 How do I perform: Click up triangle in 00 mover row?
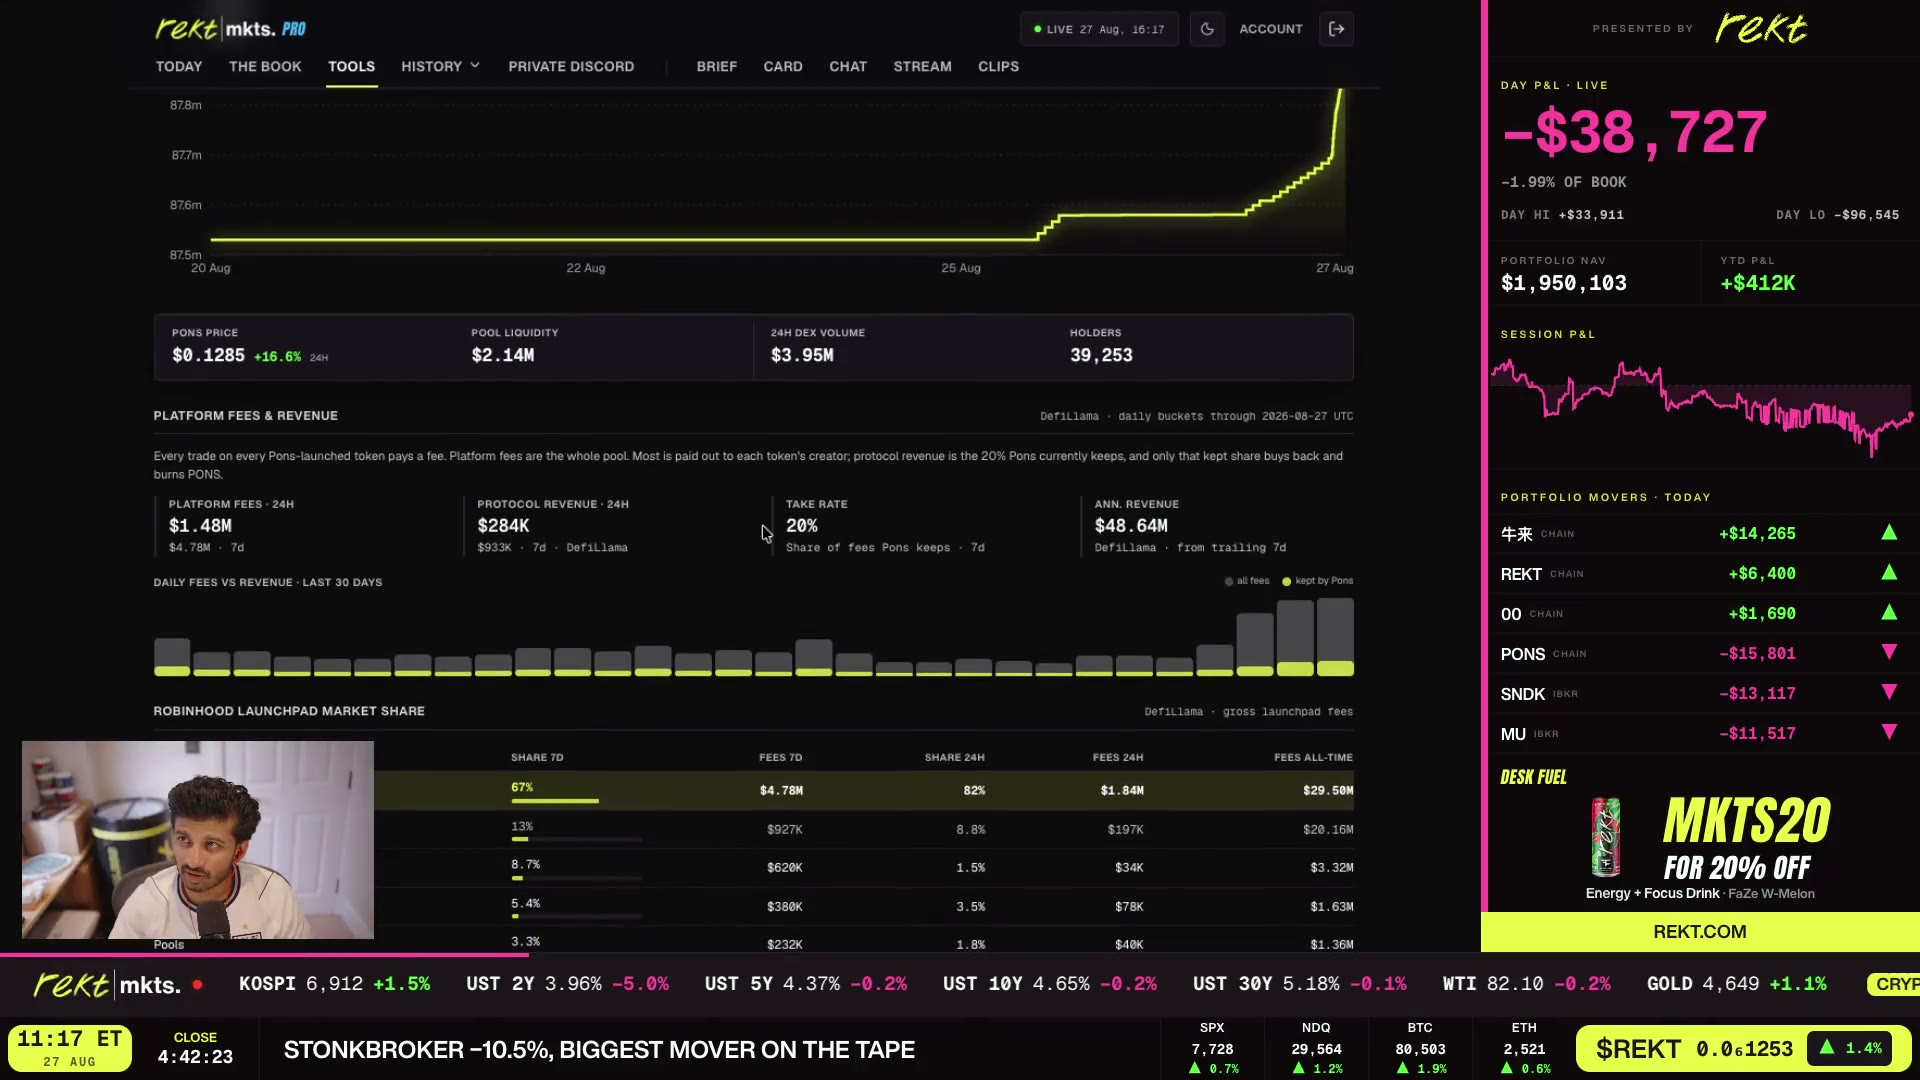(1889, 613)
